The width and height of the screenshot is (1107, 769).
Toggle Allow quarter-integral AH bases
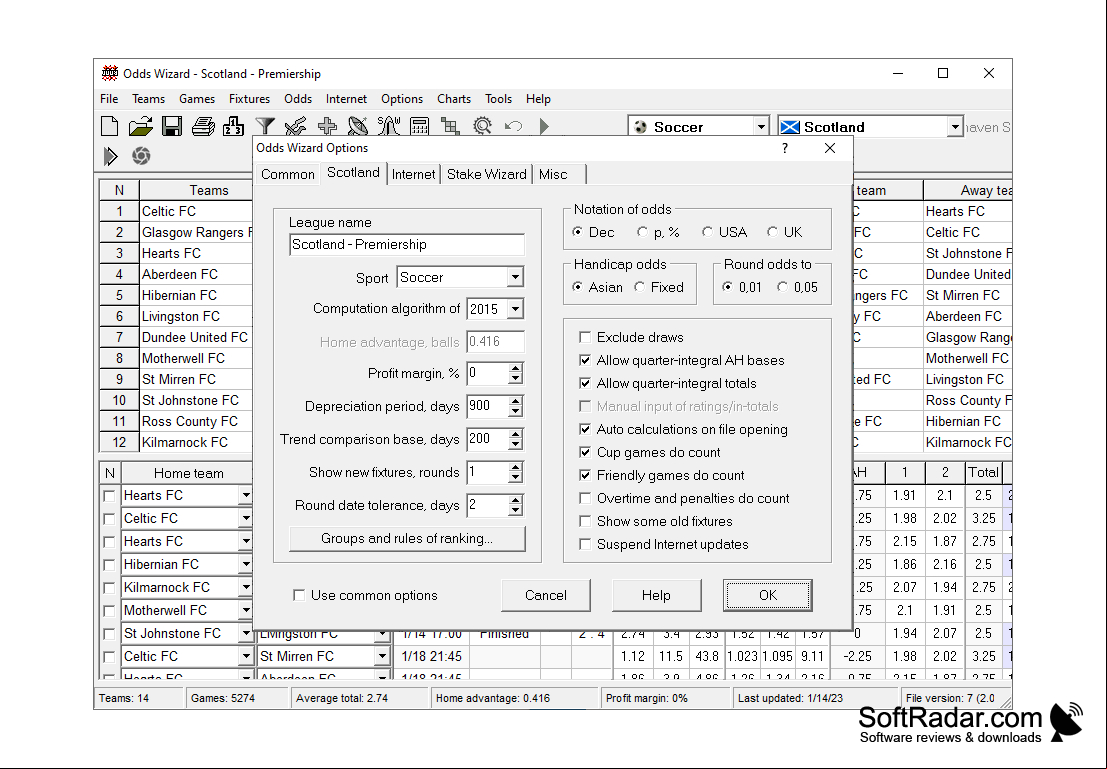click(585, 360)
